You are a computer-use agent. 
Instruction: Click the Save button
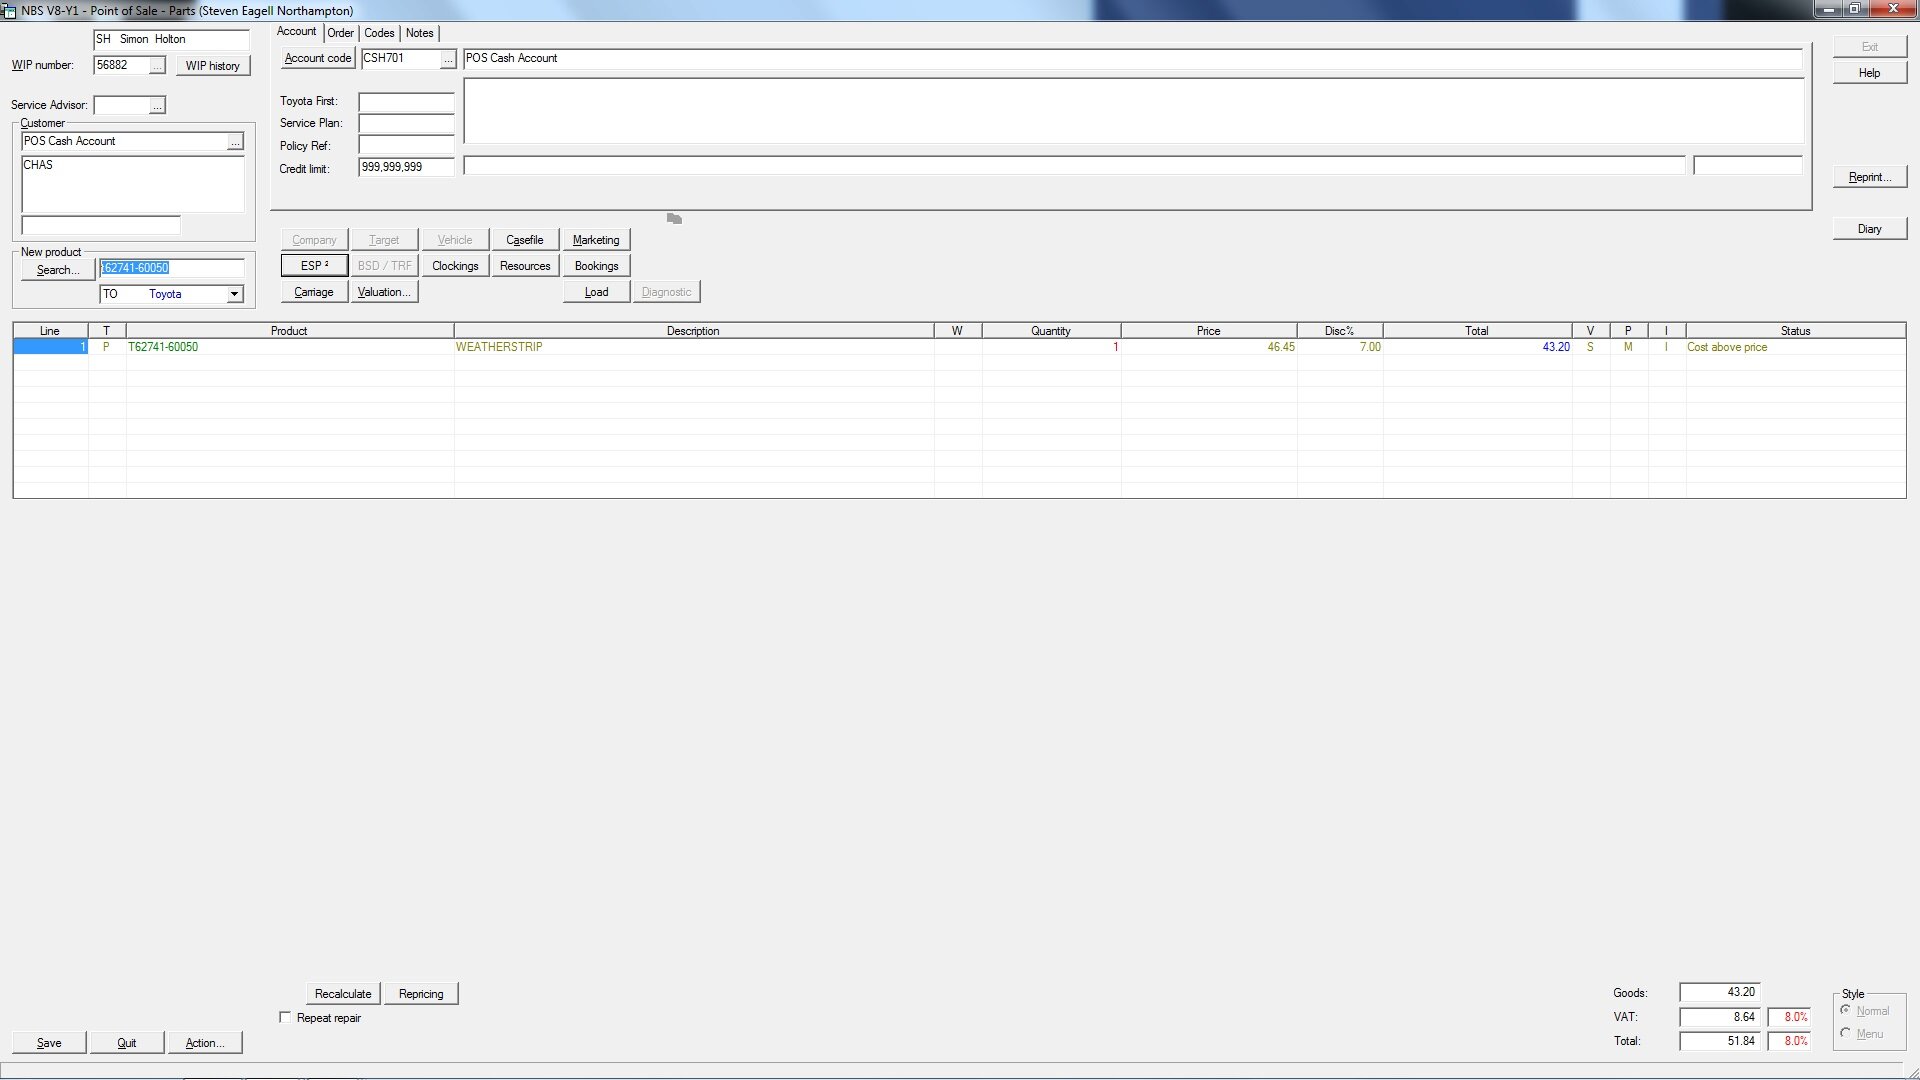[49, 1043]
